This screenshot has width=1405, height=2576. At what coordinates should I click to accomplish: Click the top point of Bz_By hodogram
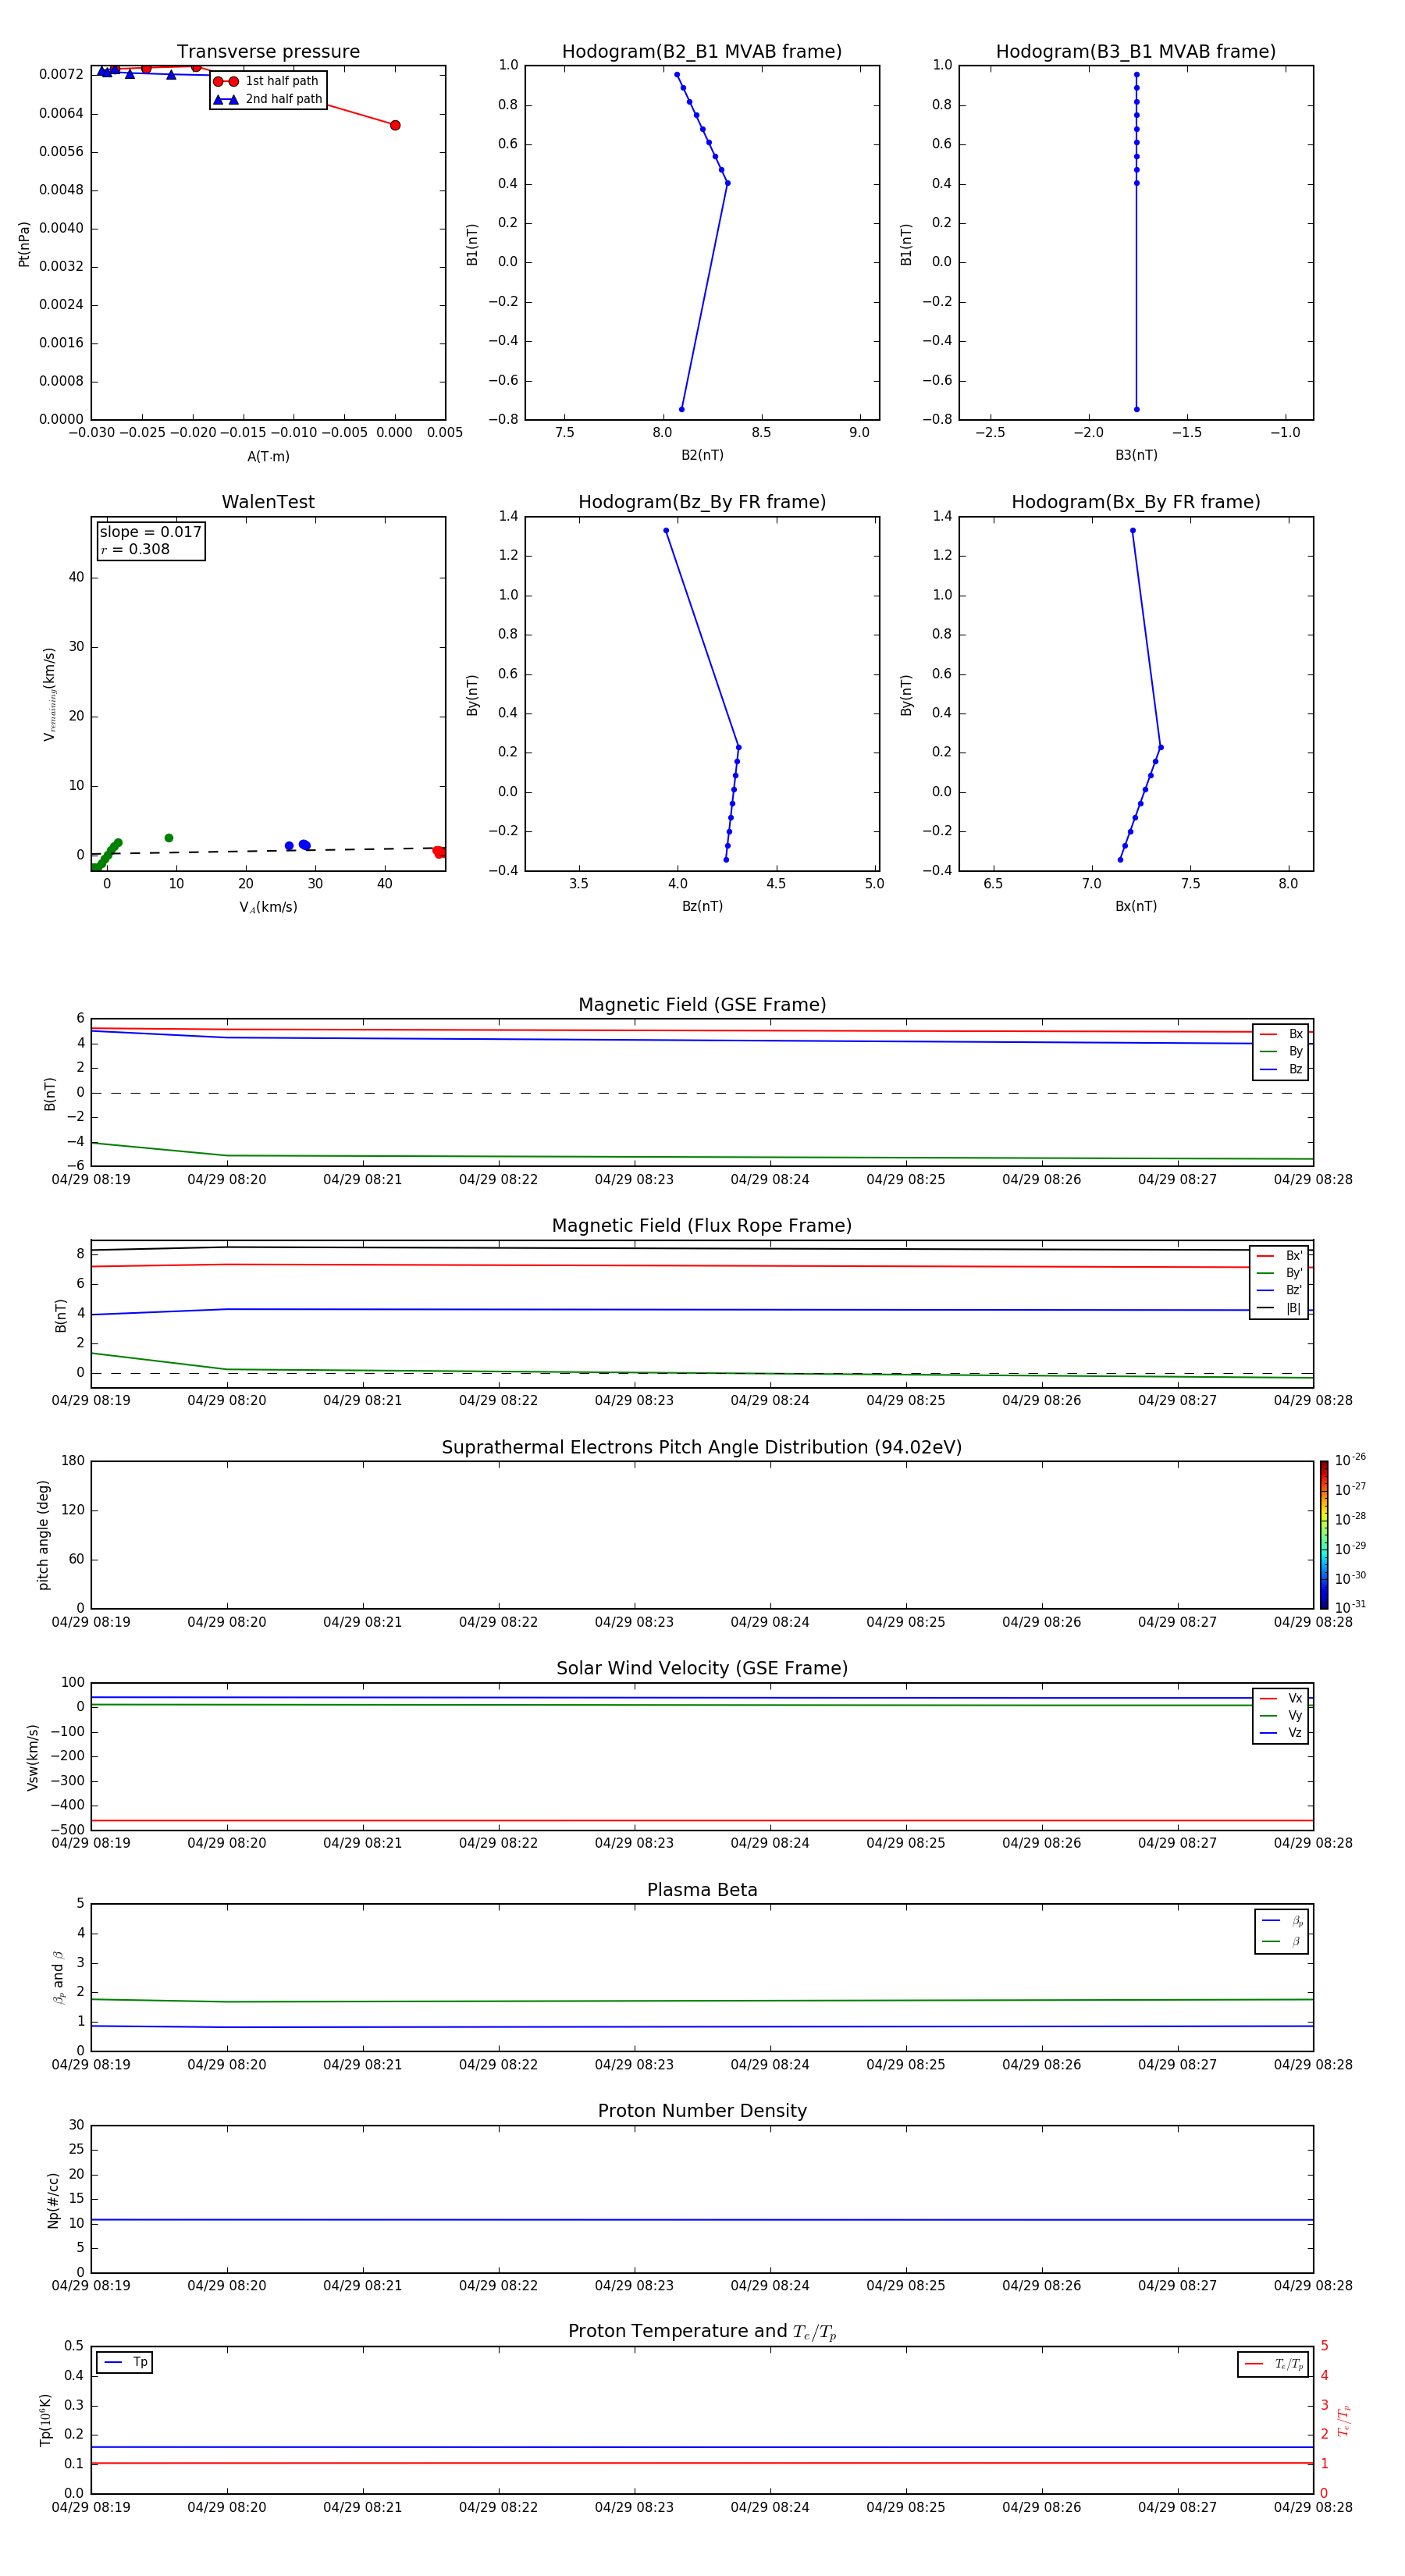click(x=666, y=531)
